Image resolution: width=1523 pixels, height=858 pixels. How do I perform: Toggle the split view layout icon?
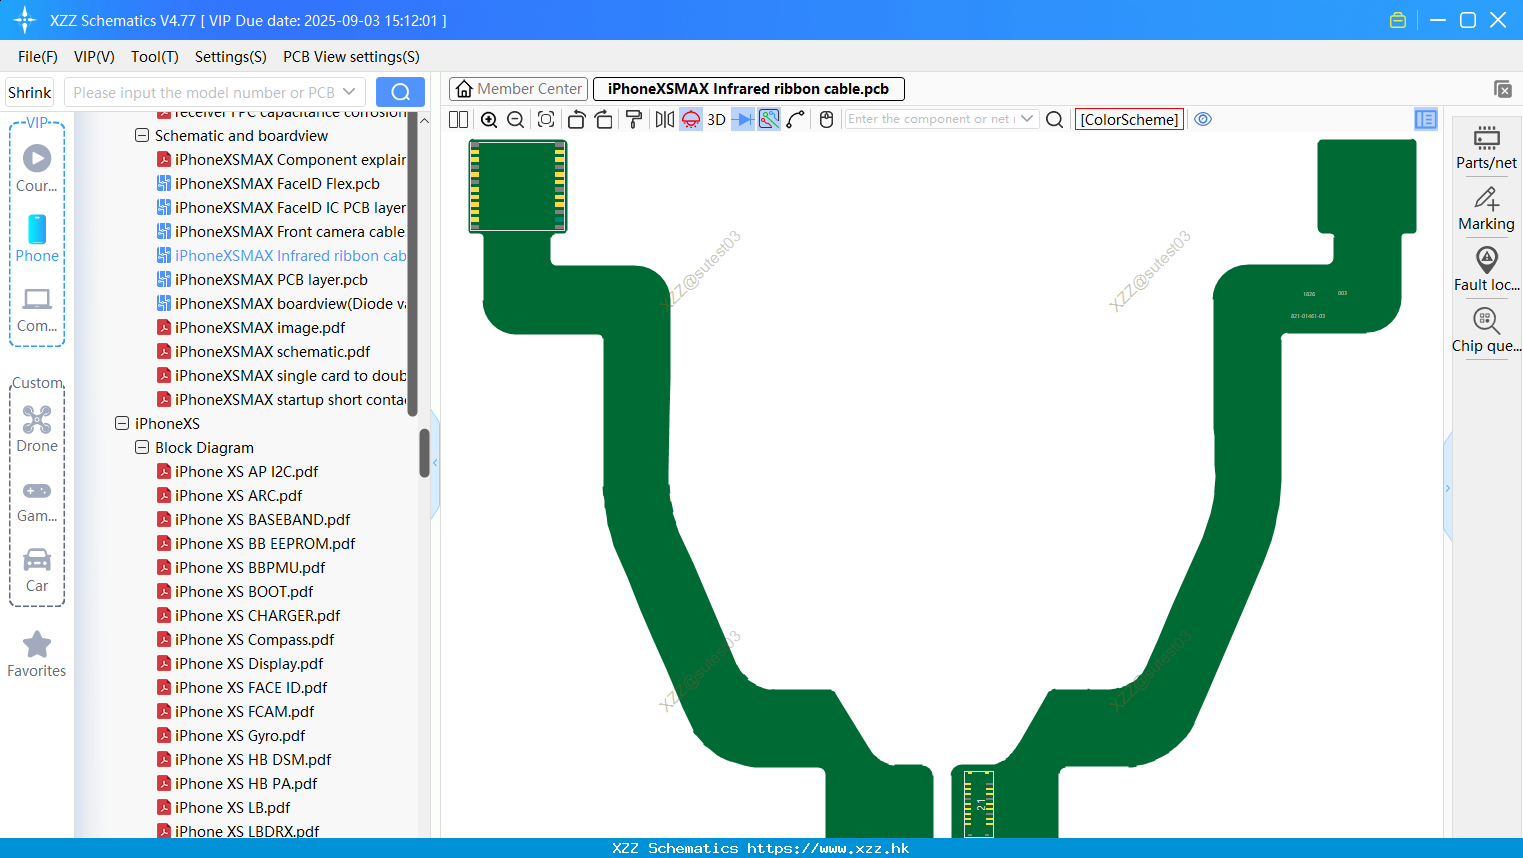[458, 119]
